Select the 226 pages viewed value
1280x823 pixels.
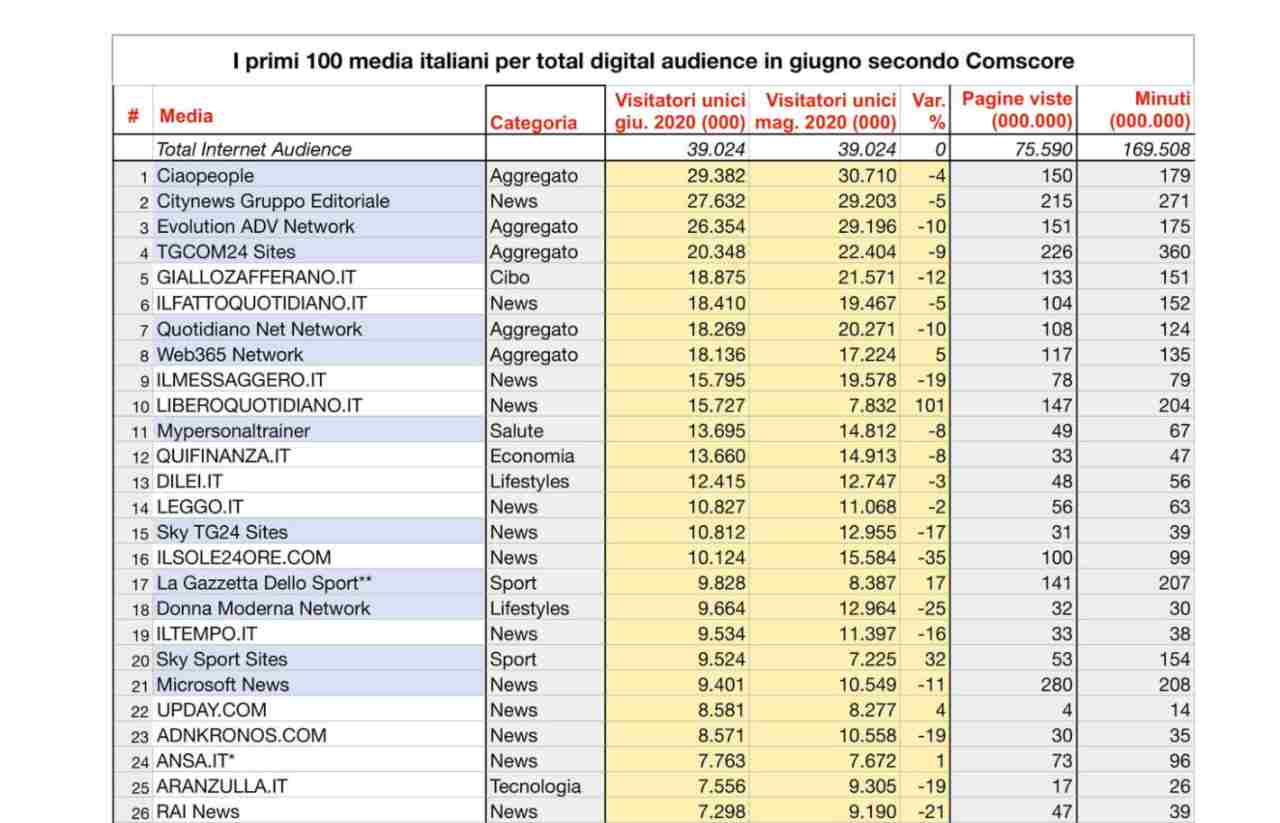pos(1057,252)
